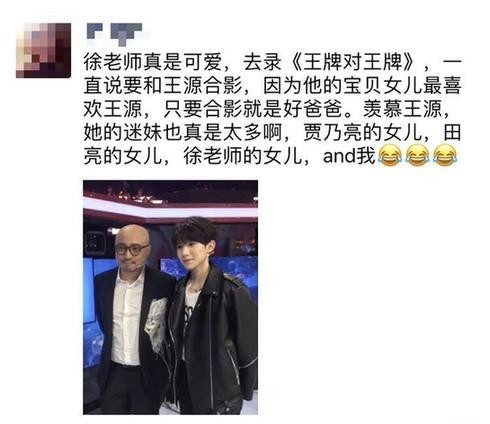Open the blurred poster username
The height and width of the screenshot is (424, 490).
pos(114,33)
